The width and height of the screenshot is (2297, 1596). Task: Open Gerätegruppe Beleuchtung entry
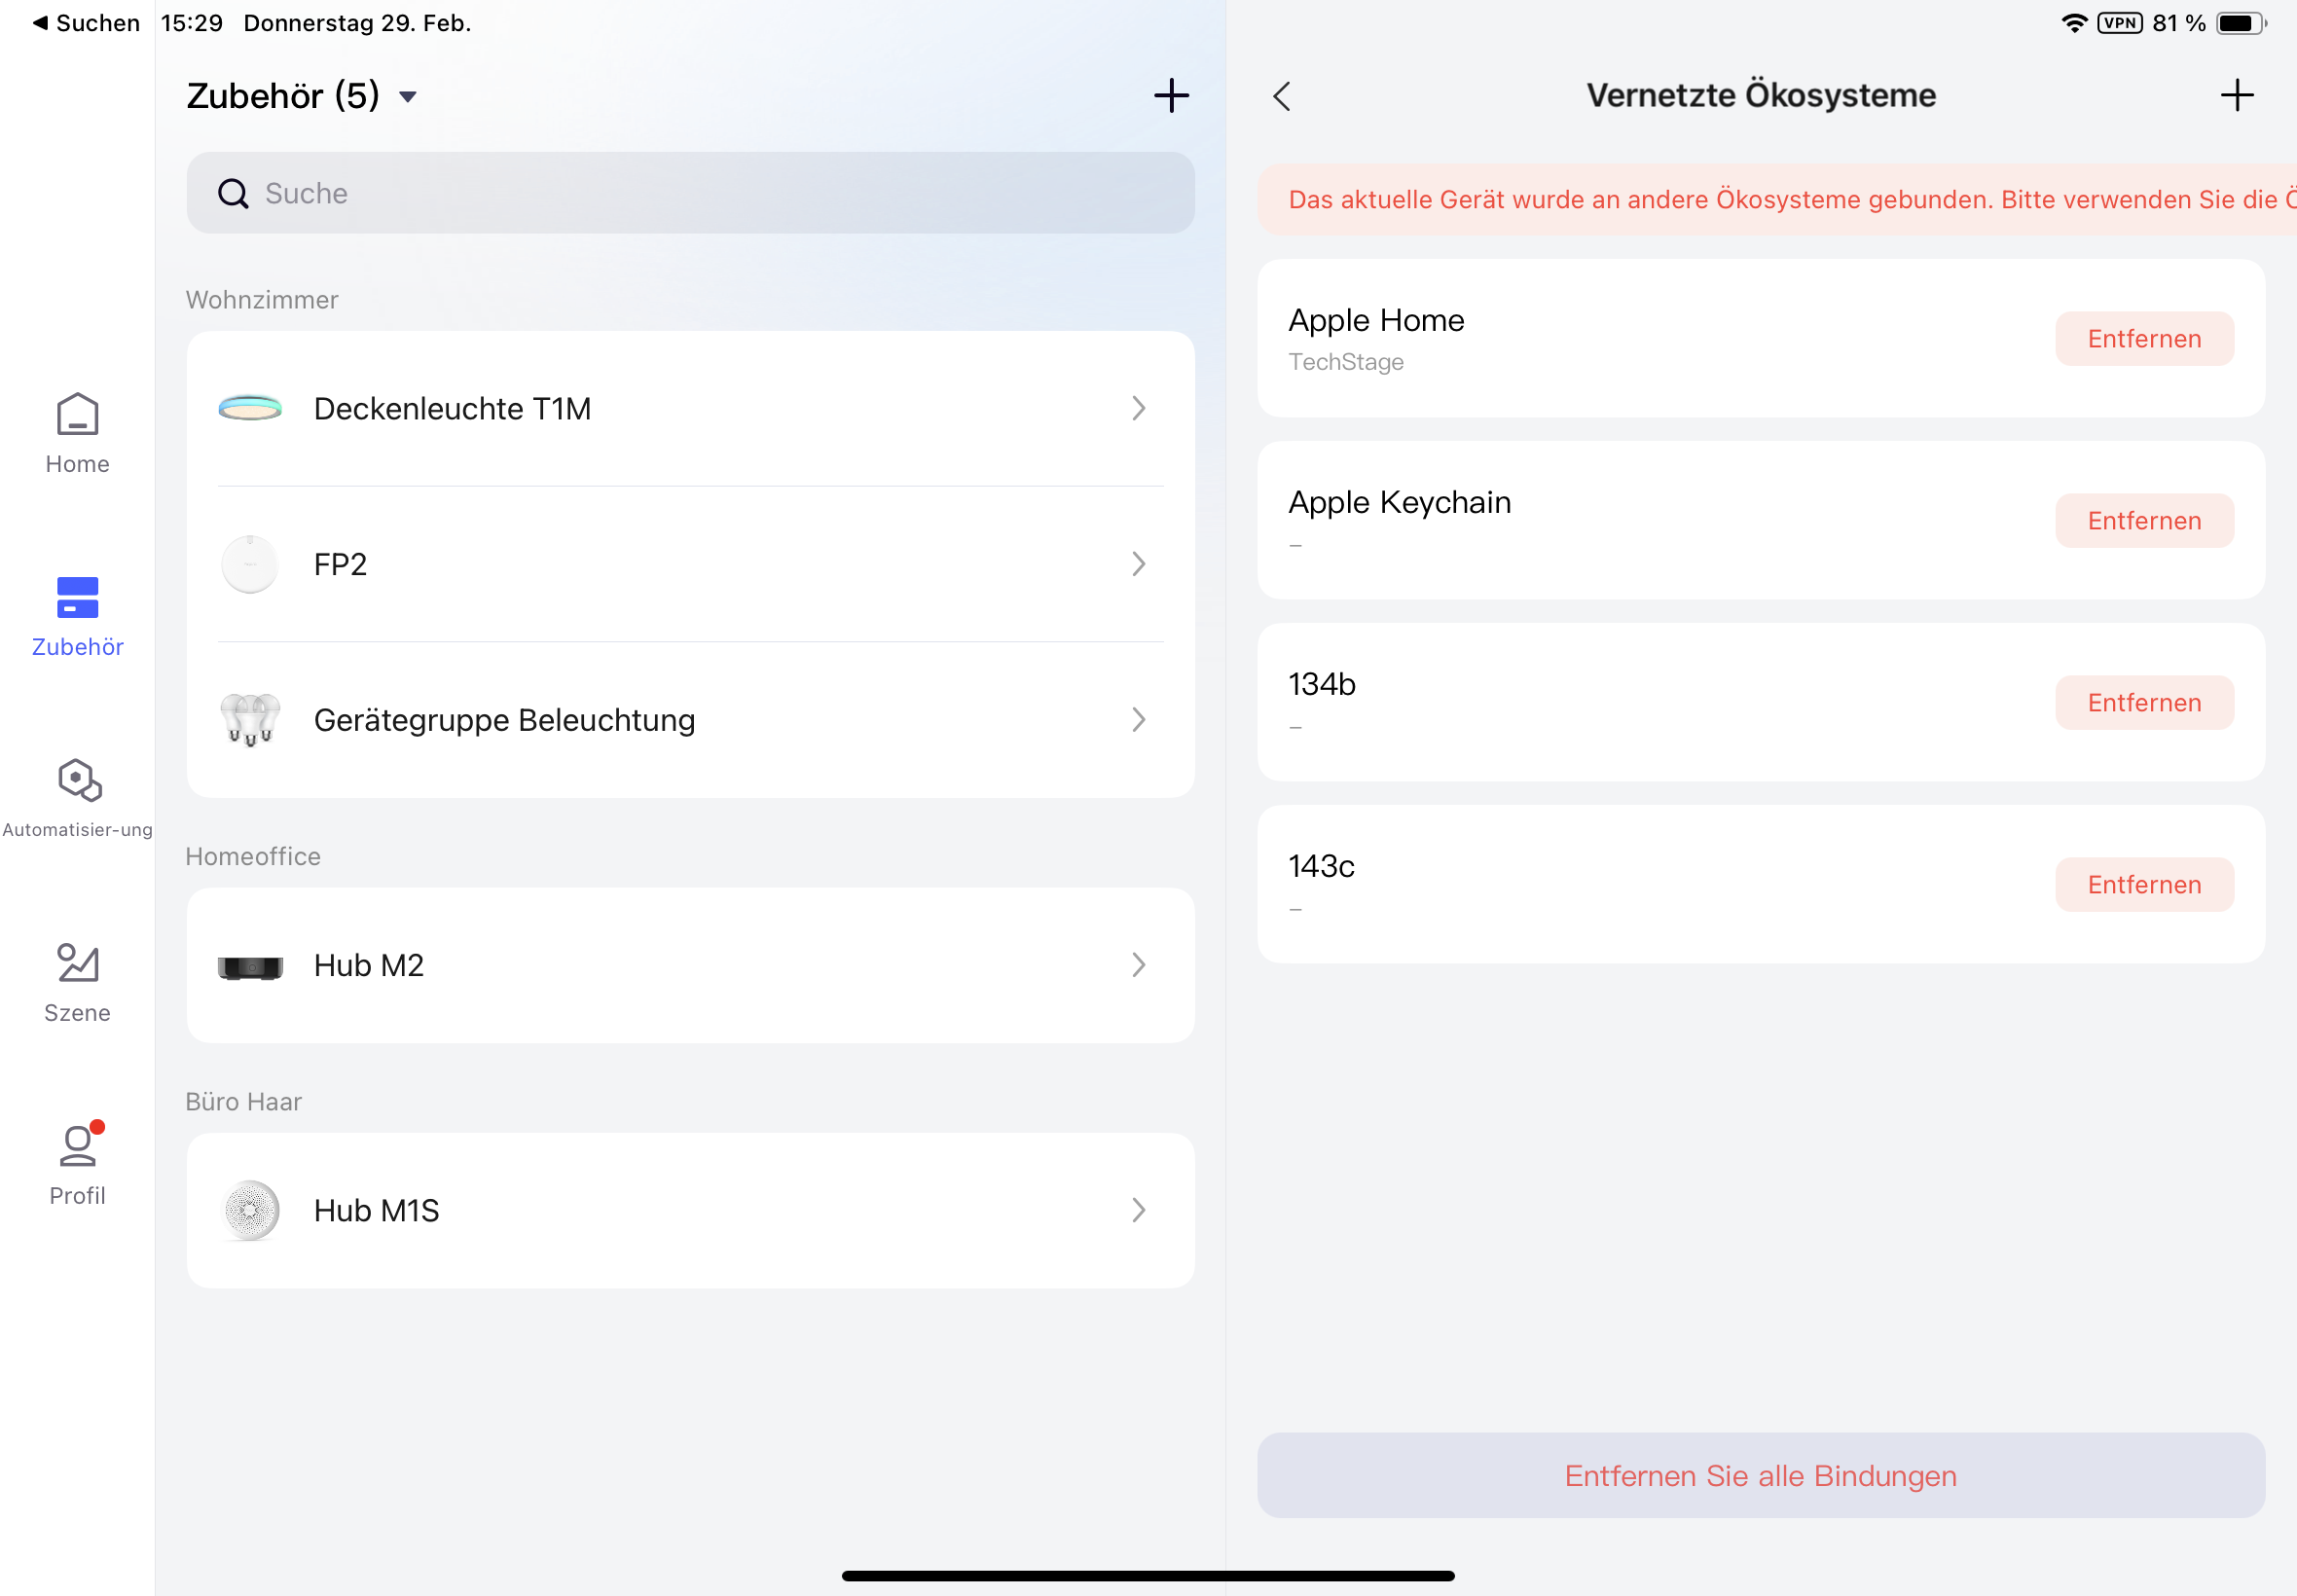[690, 720]
